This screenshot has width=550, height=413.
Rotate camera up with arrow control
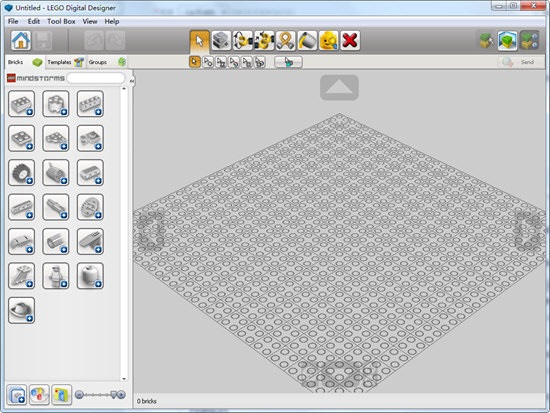(x=339, y=87)
